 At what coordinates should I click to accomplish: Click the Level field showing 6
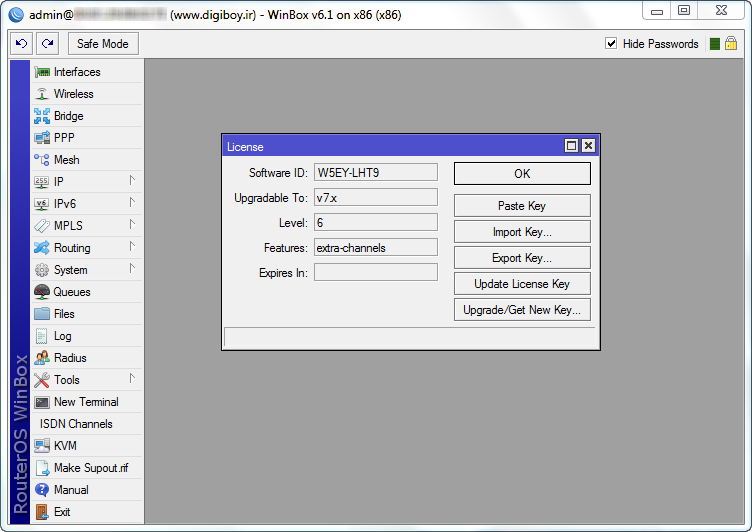376,223
